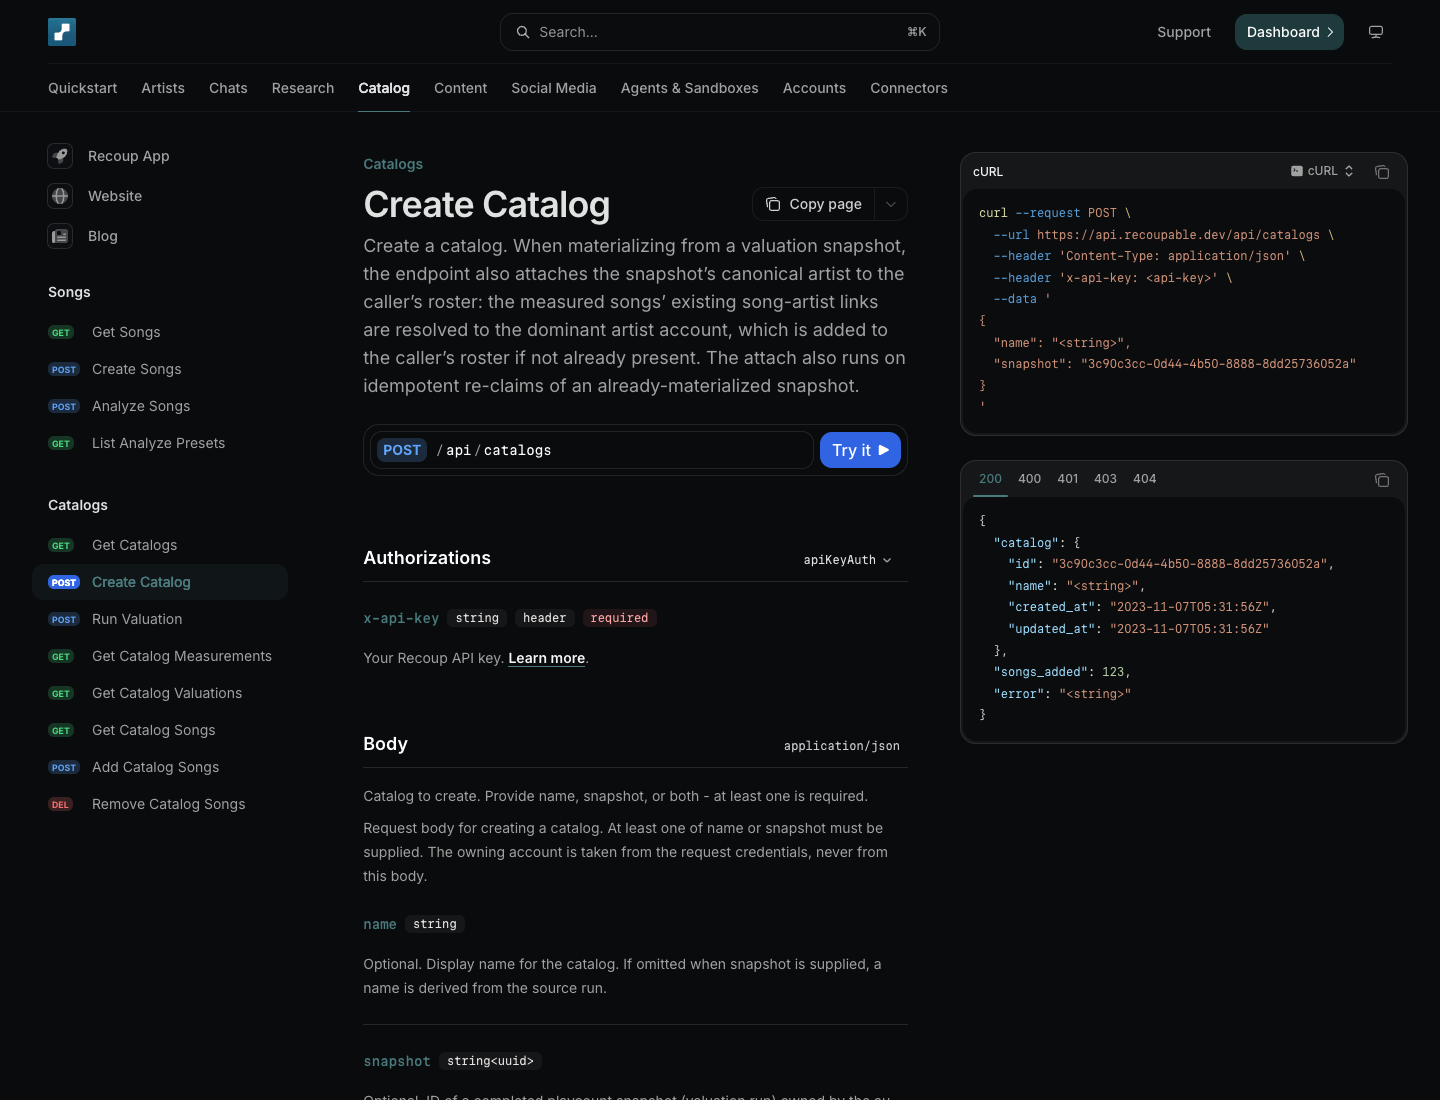Click the GET badge beside Get Catalog Measurements

tap(61, 656)
